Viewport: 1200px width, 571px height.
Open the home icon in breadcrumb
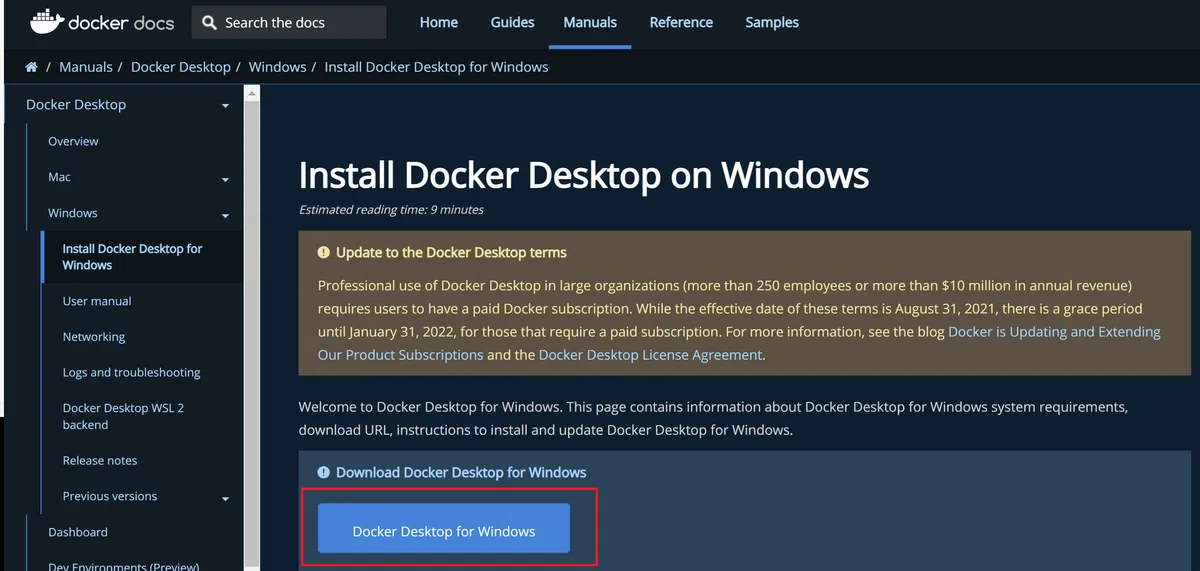(x=32, y=67)
